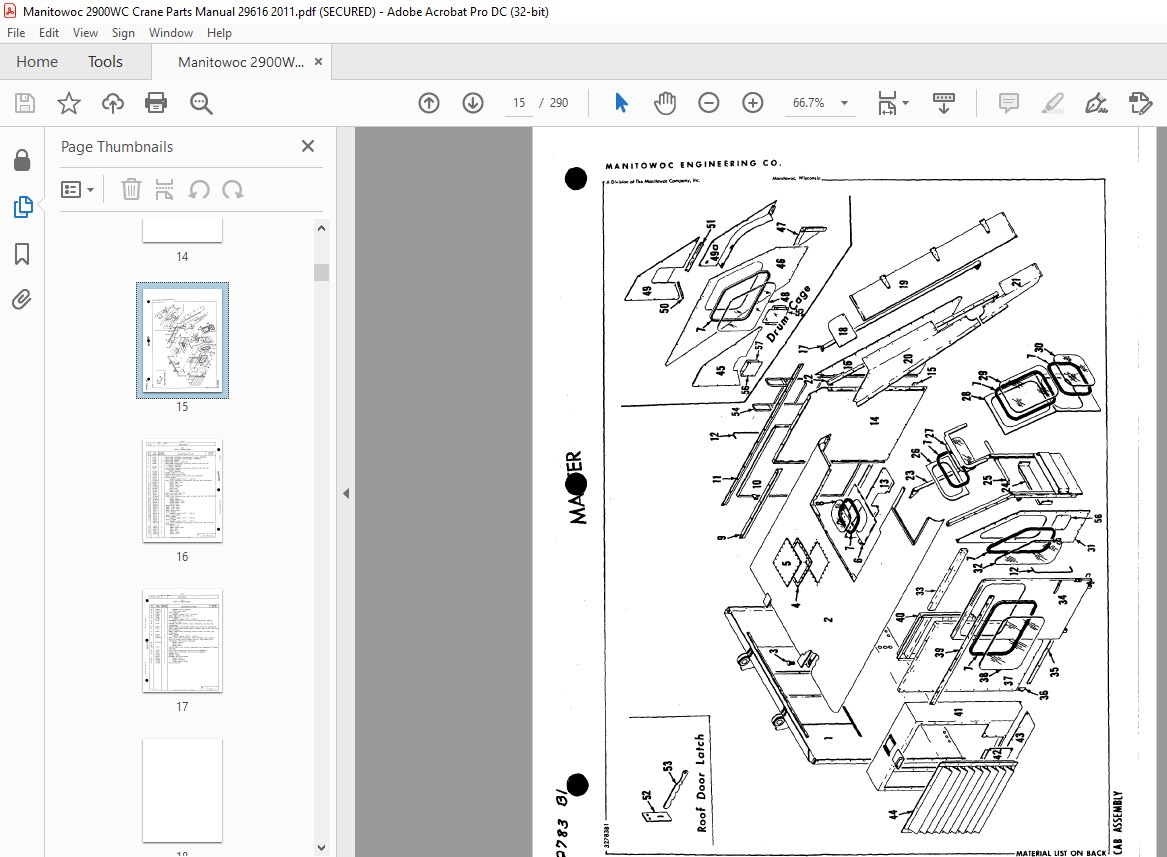
Task: Select page 16 thumbnail
Action: 182,491
